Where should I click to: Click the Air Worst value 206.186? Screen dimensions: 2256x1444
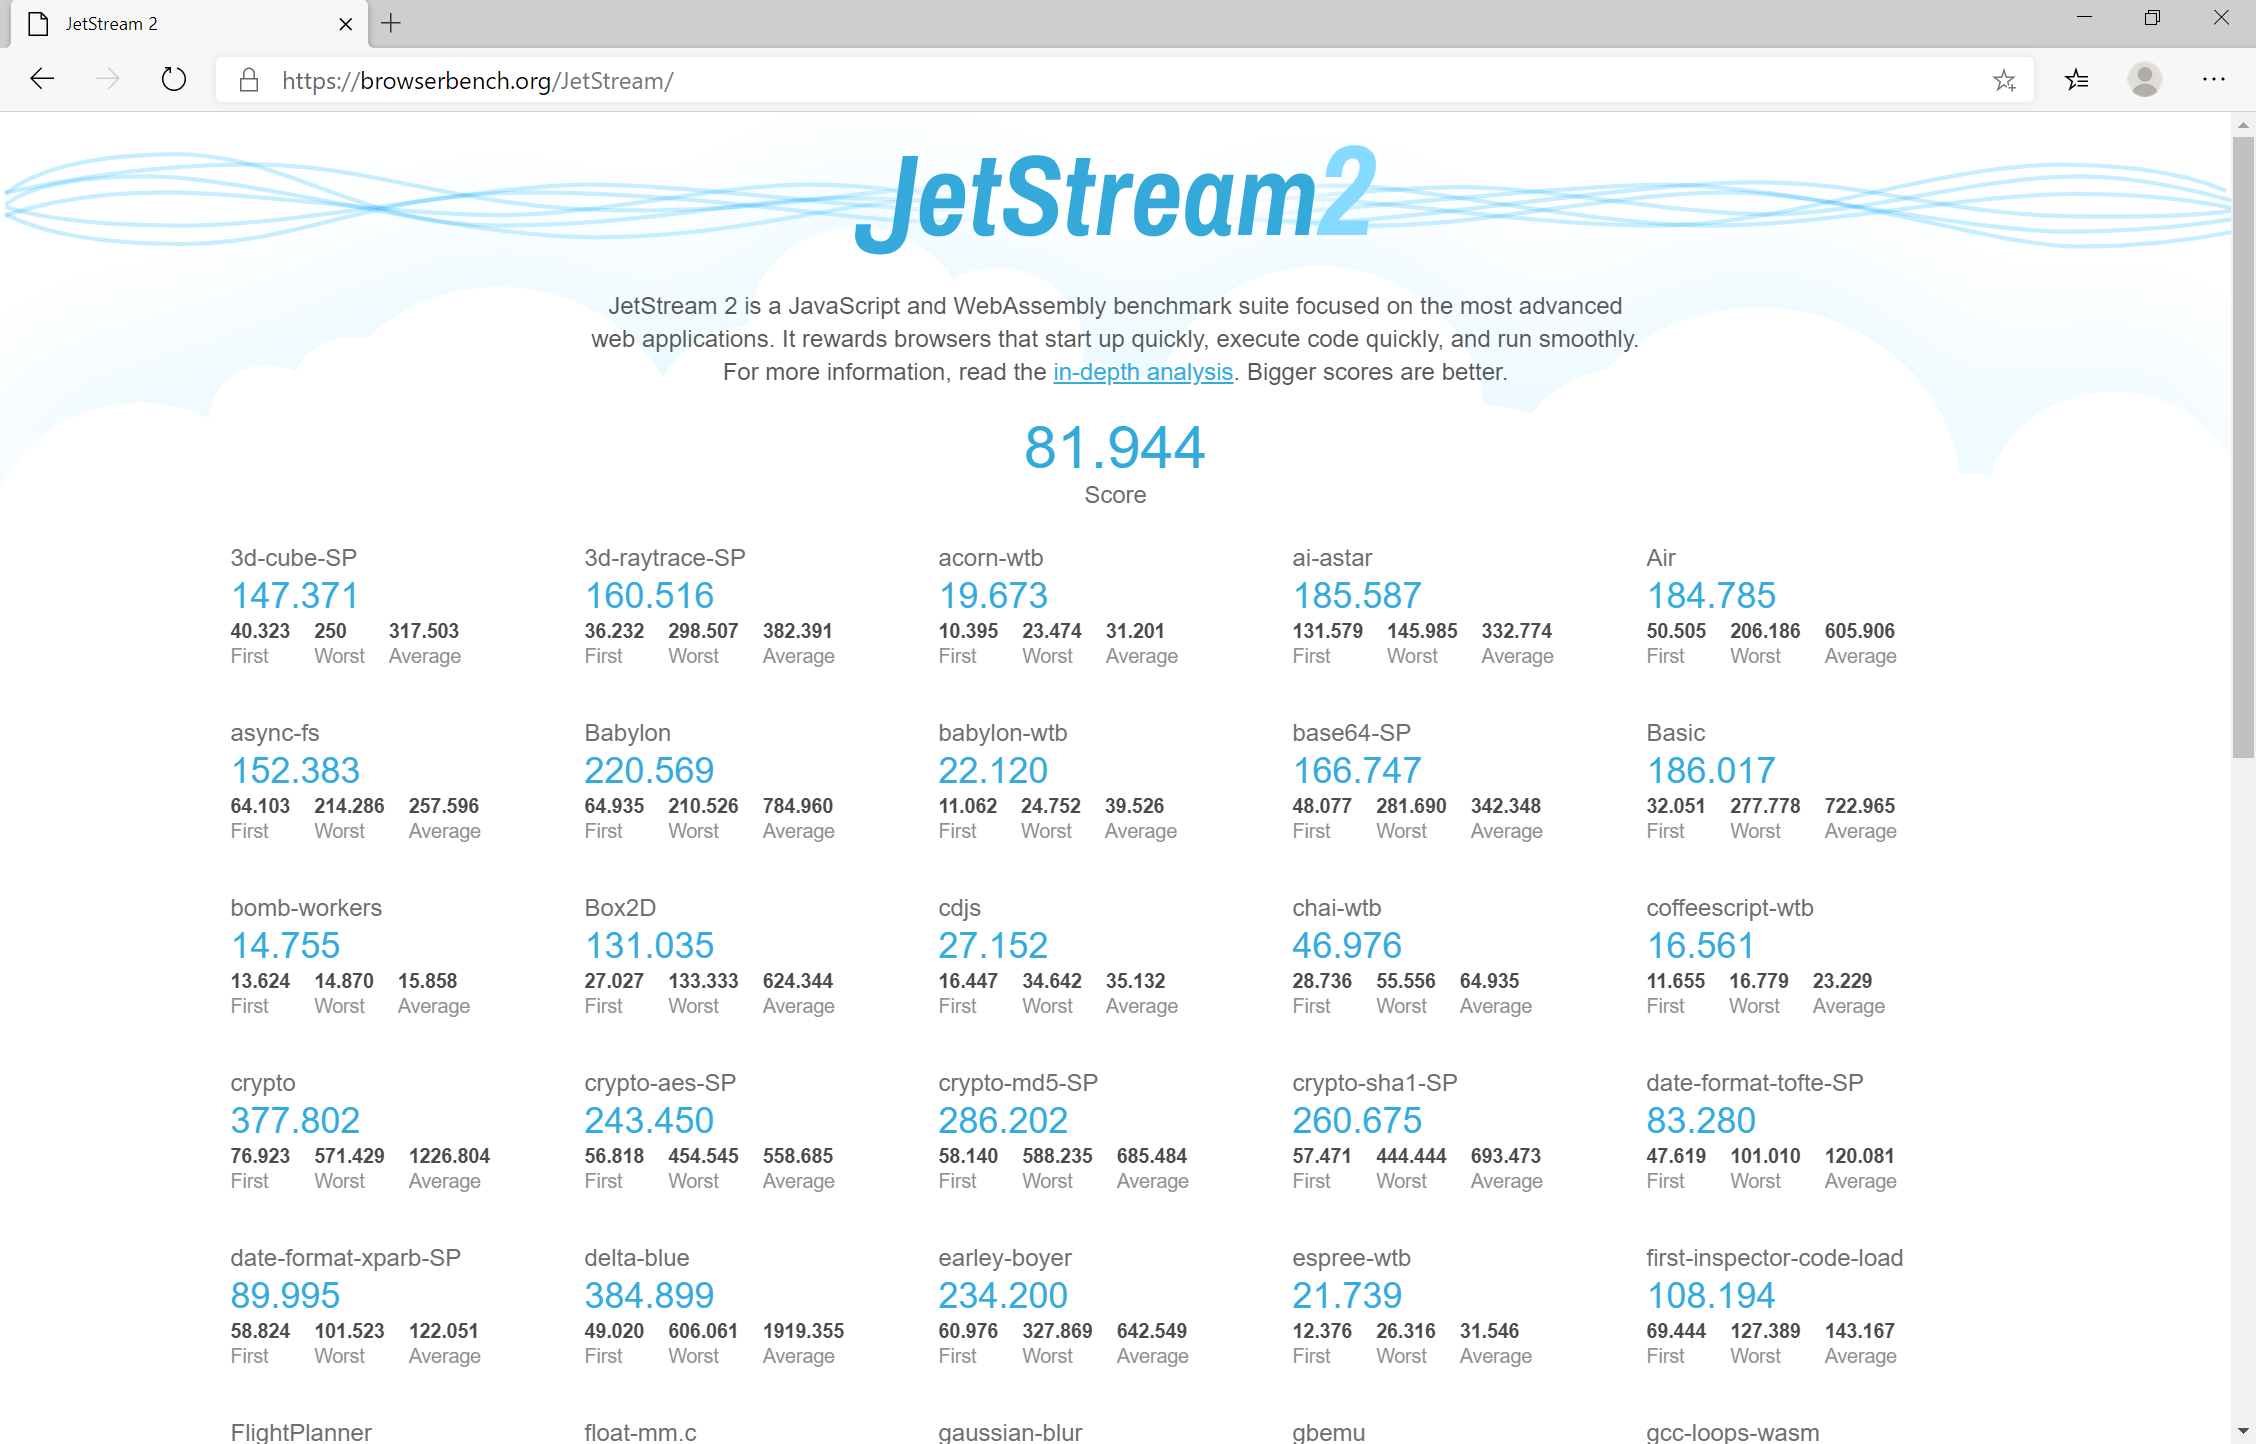[x=1765, y=631]
